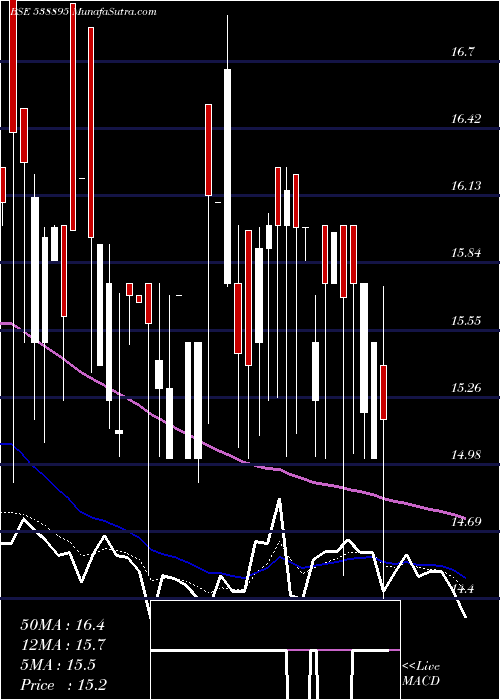
Task: Click the 50MA : 16.4 readout
Action: (x=62, y=625)
